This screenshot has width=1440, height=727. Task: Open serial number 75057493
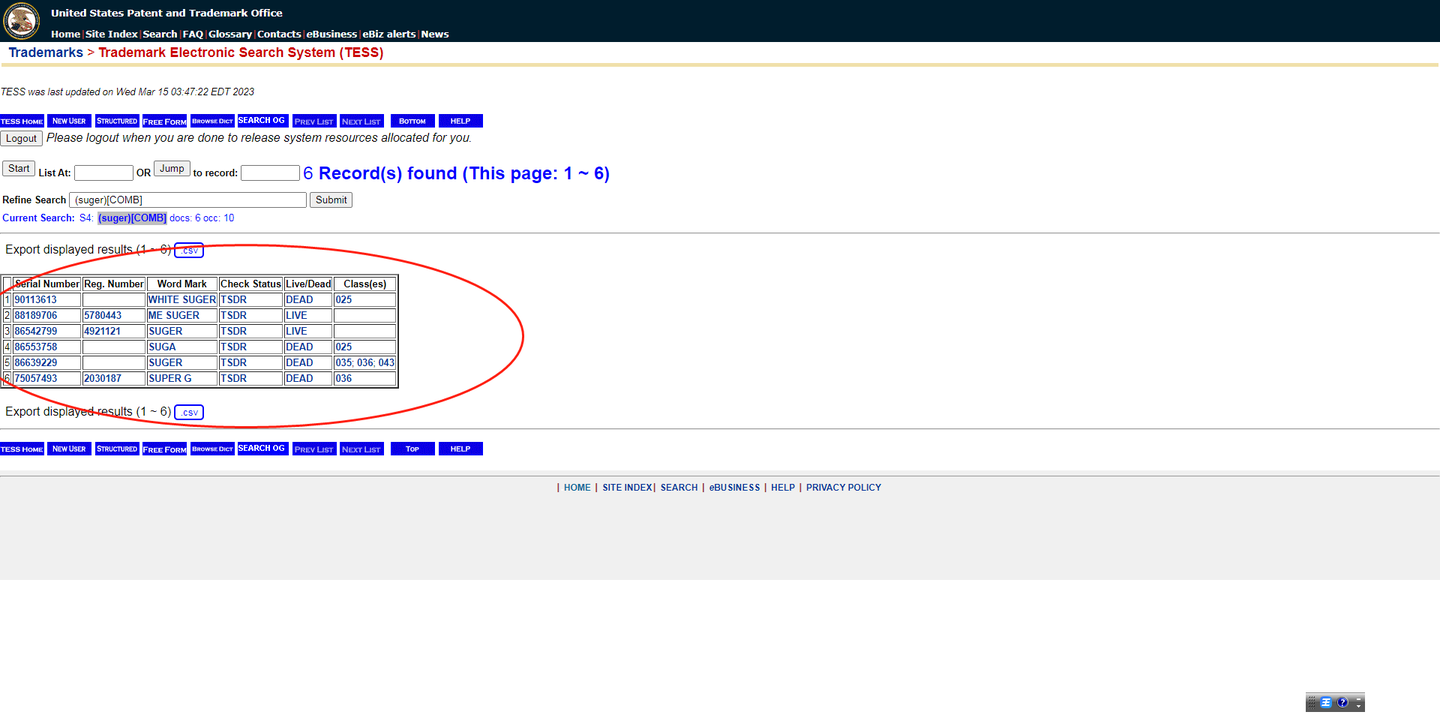tap(36, 379)
